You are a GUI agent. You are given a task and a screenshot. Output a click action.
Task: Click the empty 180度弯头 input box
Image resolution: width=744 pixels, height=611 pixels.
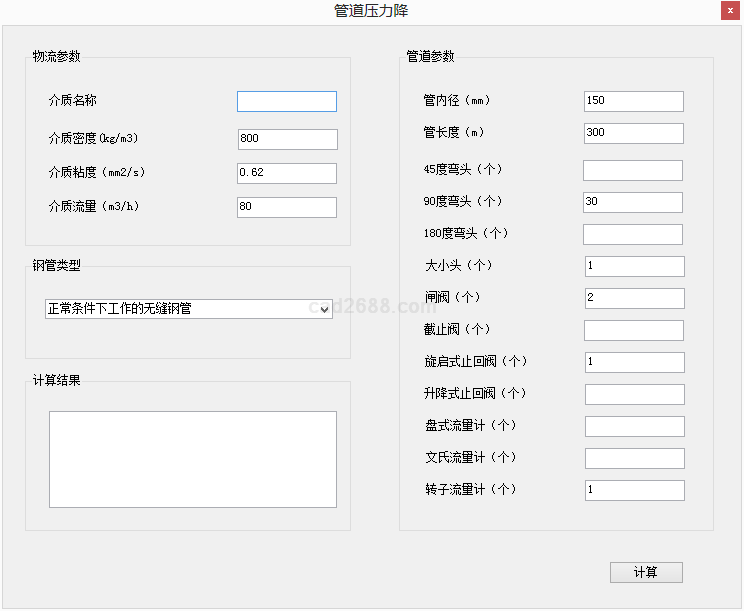tap(633, 235)
